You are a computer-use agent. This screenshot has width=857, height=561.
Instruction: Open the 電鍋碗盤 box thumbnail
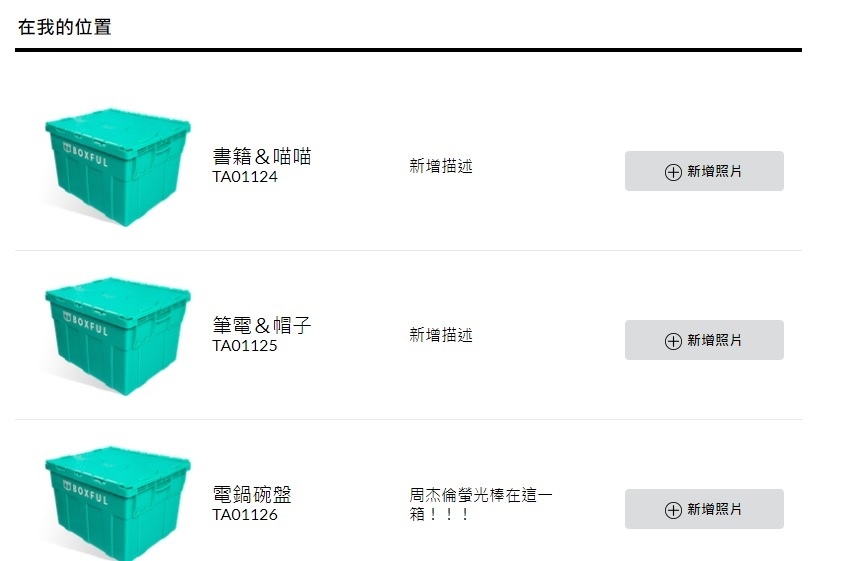(x=117, y=503)
